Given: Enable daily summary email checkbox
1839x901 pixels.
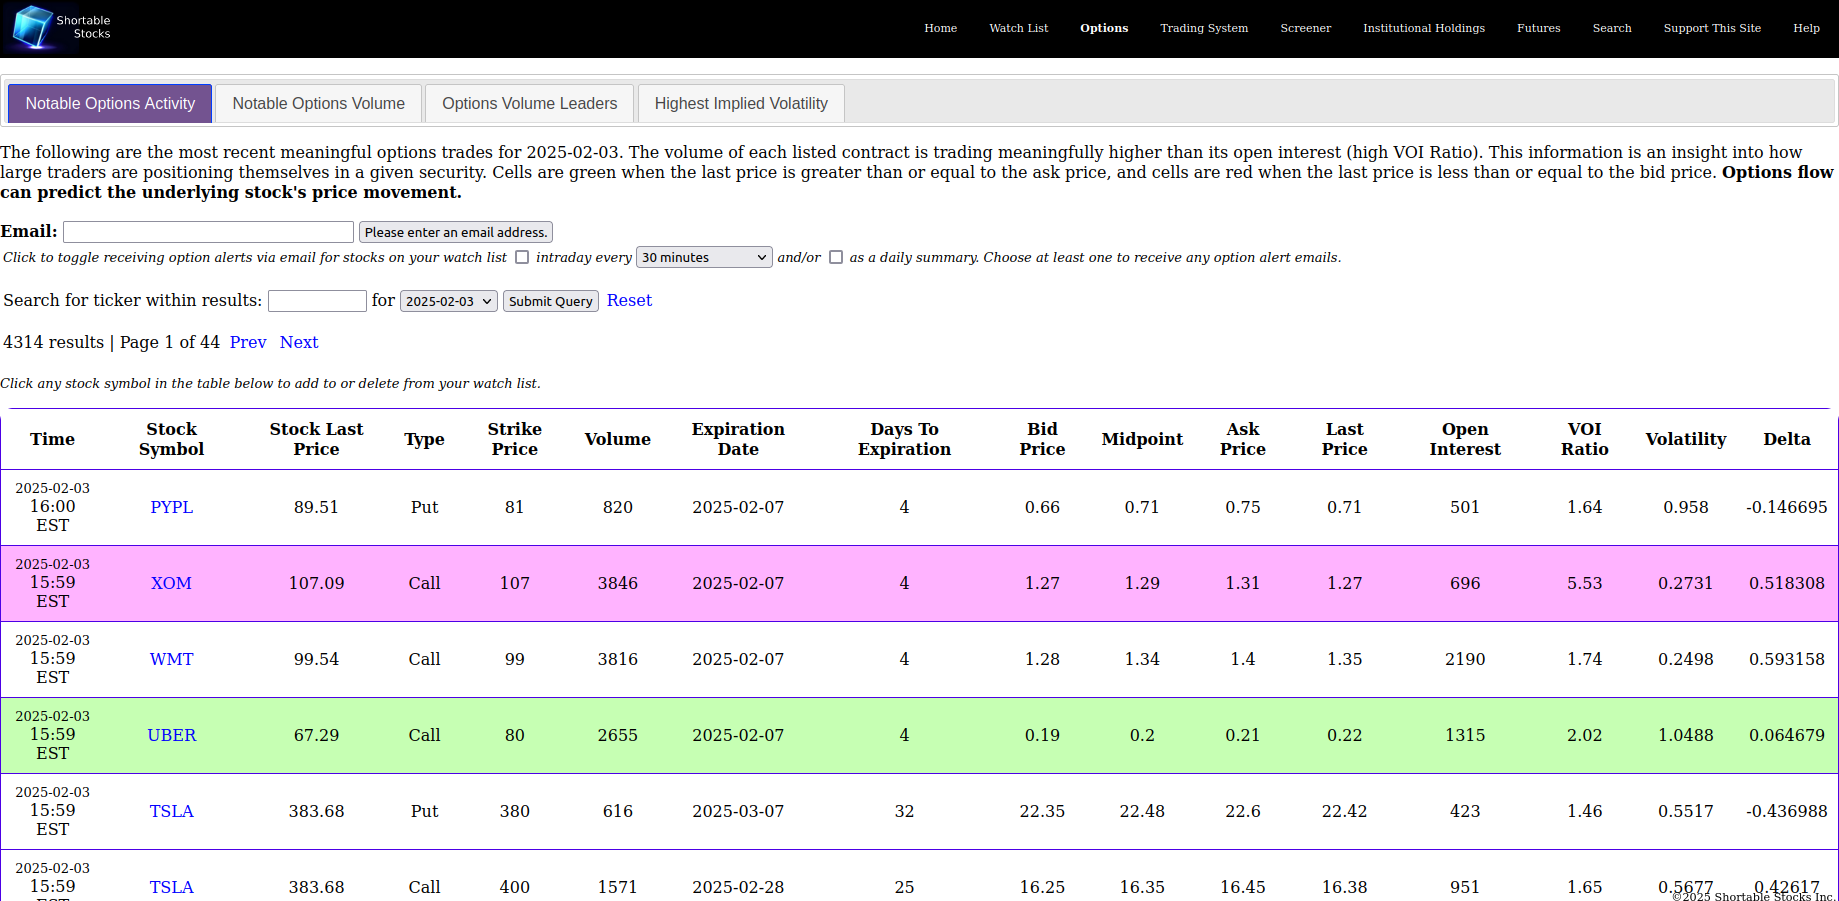Looking at the screenshot, I should click(836, 257).
